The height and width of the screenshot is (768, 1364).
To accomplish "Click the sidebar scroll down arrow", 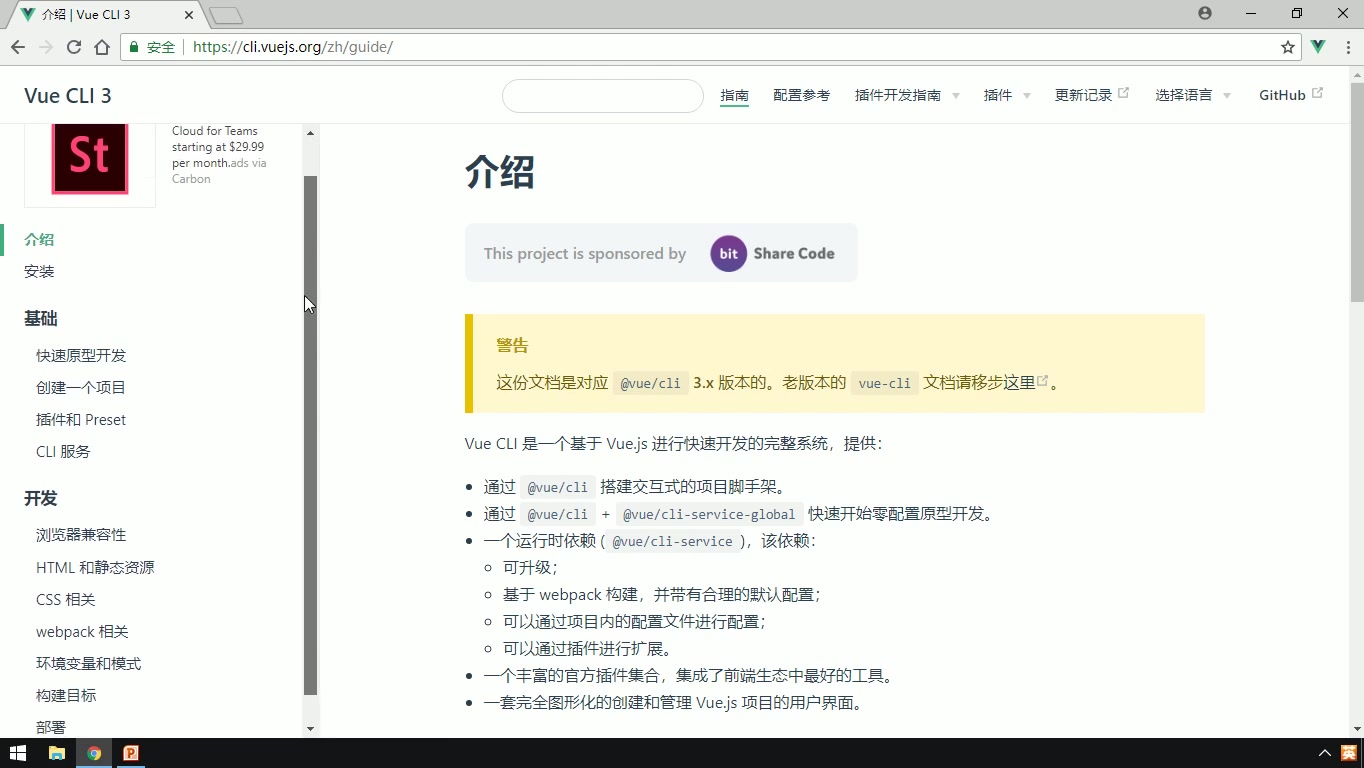I will 310,729.
